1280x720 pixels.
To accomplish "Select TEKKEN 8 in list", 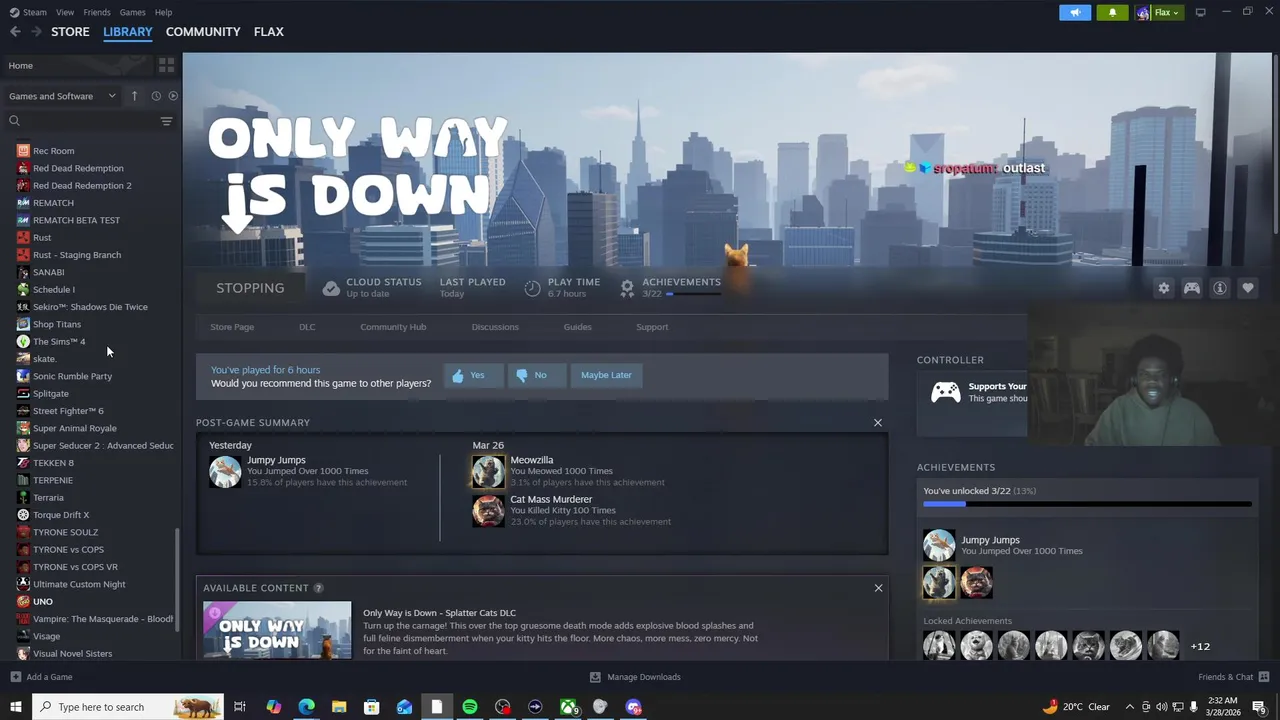I will 53,463.
